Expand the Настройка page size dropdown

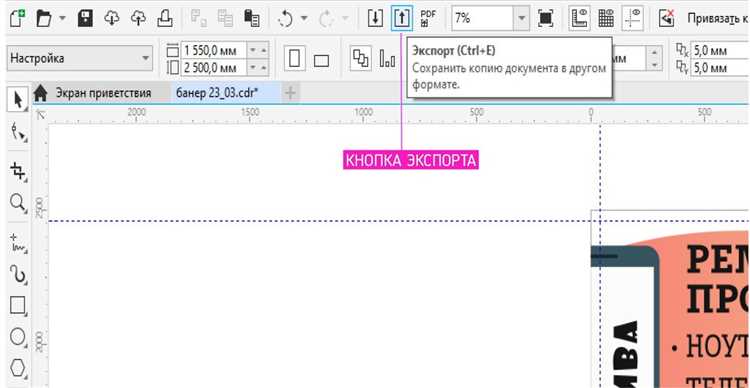(x=145, y=59)
